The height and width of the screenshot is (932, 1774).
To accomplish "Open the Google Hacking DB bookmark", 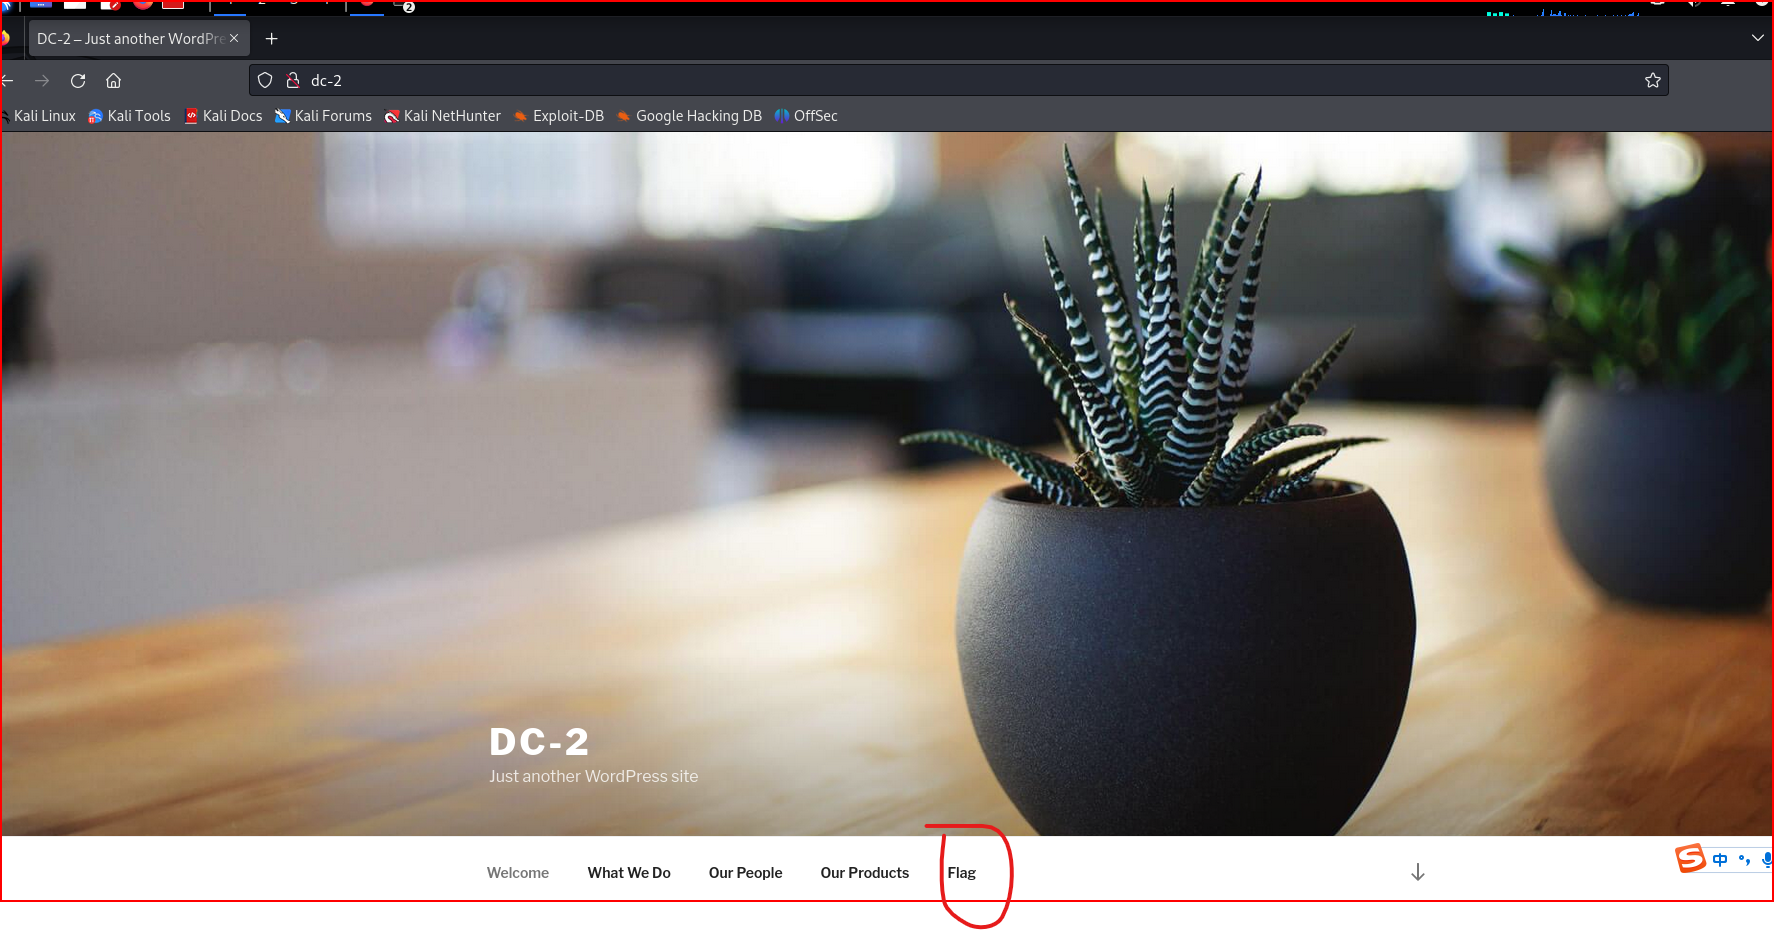I will tap(689, 116).
